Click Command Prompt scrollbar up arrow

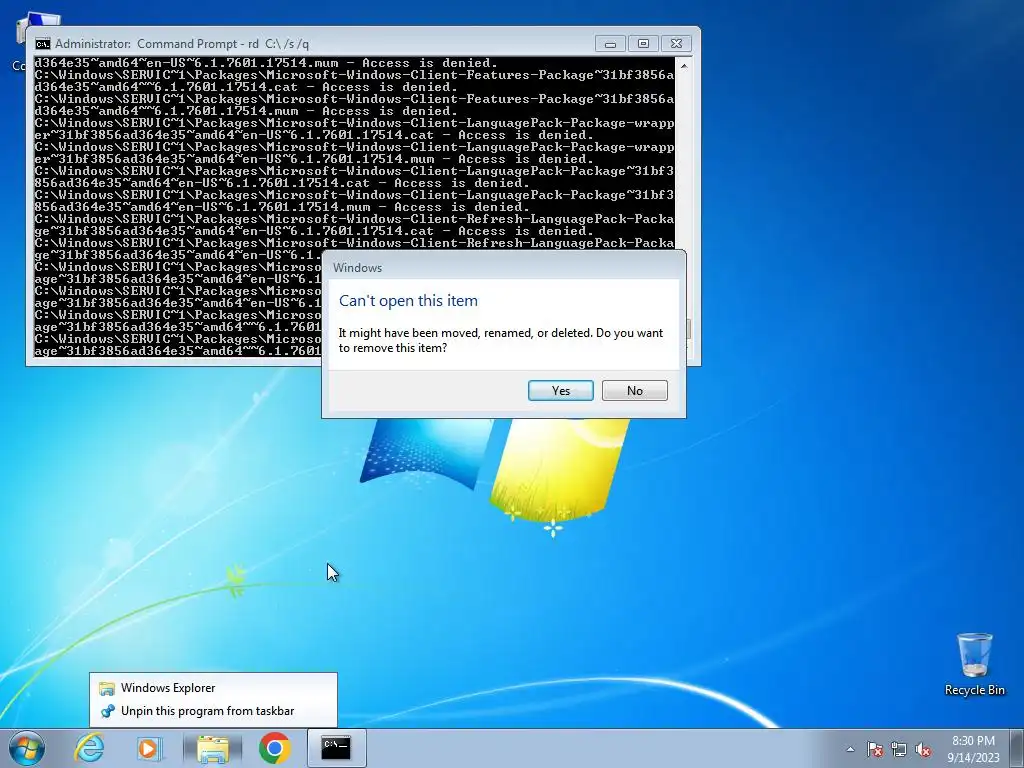pos(684,66)
